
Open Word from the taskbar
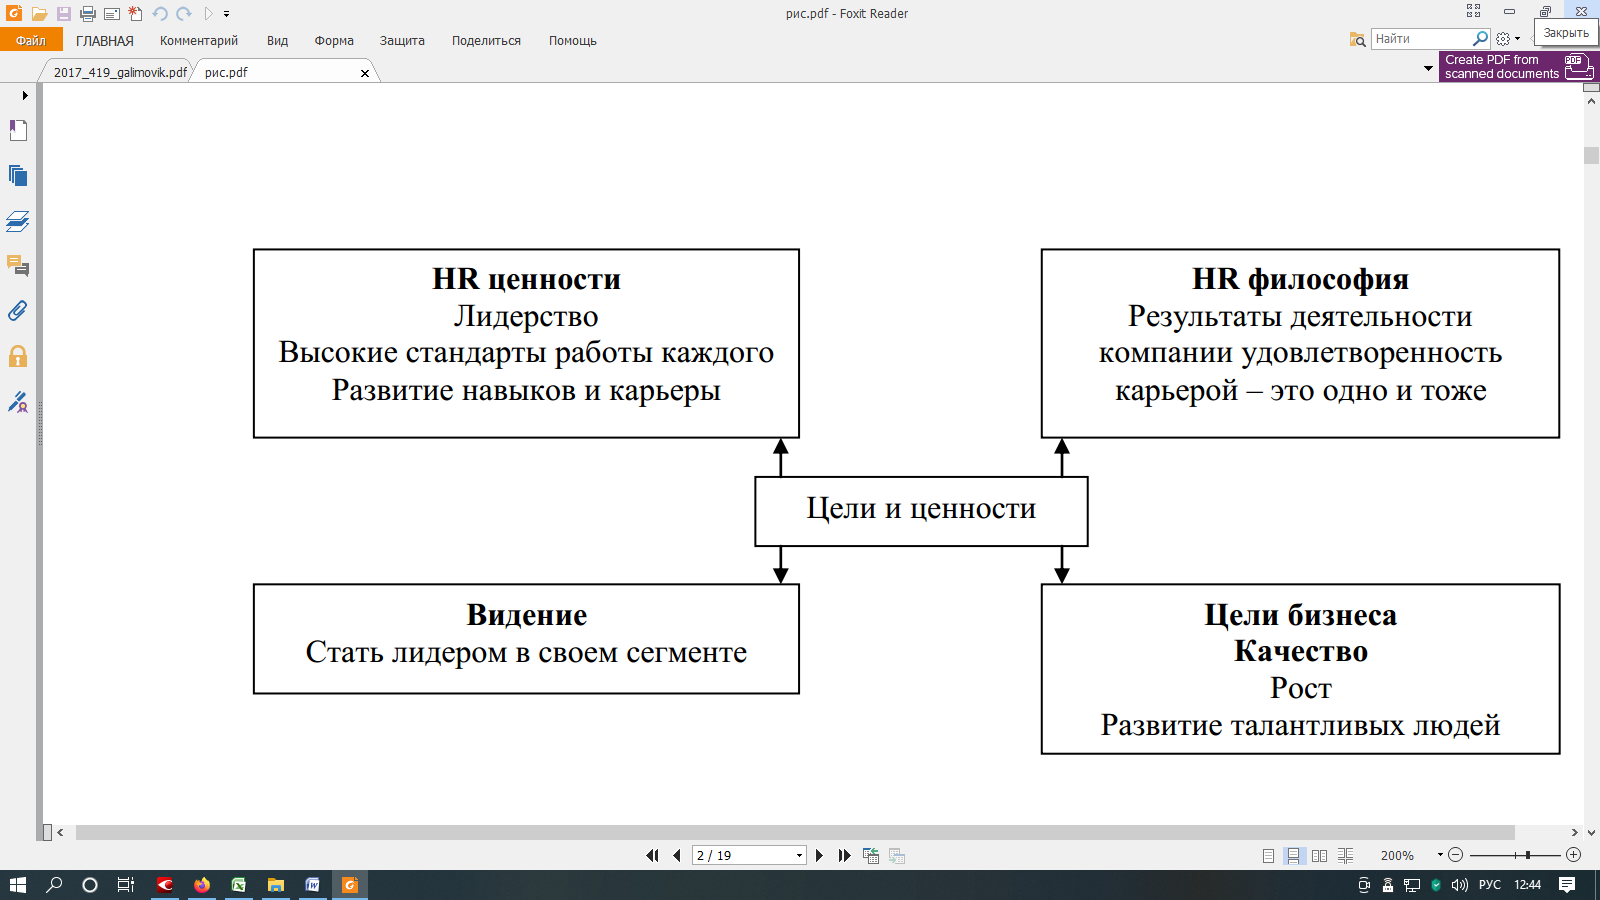tap(313, 885)
